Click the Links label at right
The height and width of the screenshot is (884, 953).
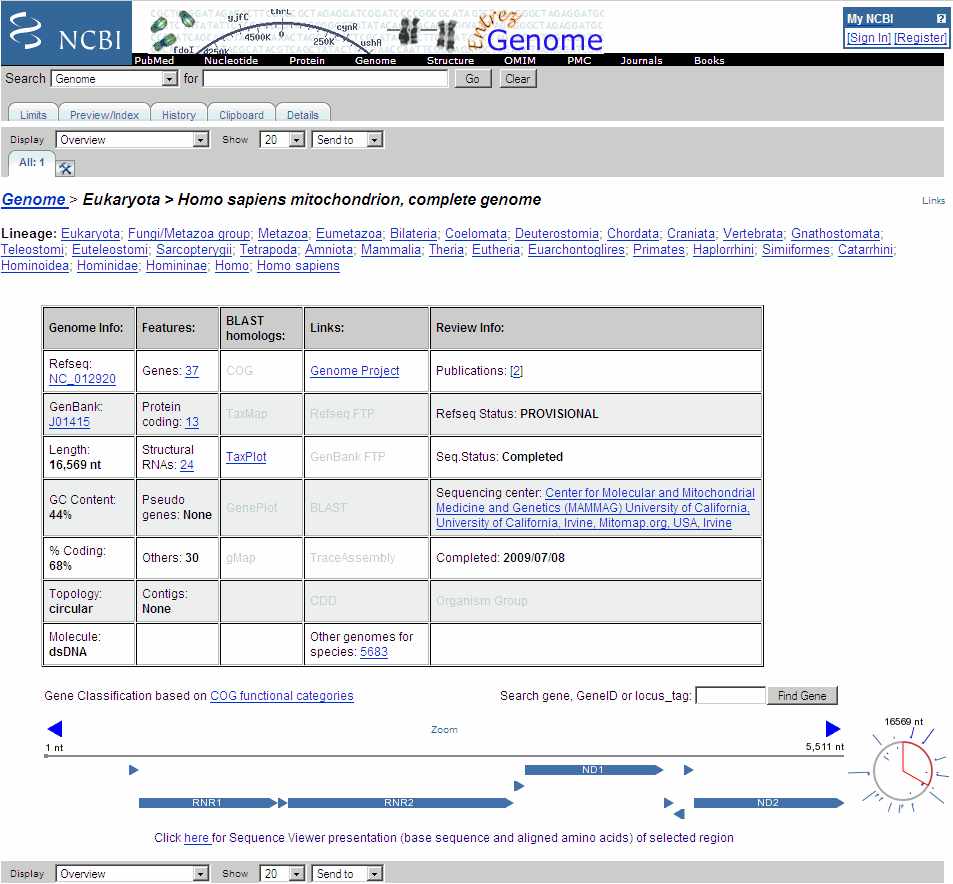tap(934, 201)
